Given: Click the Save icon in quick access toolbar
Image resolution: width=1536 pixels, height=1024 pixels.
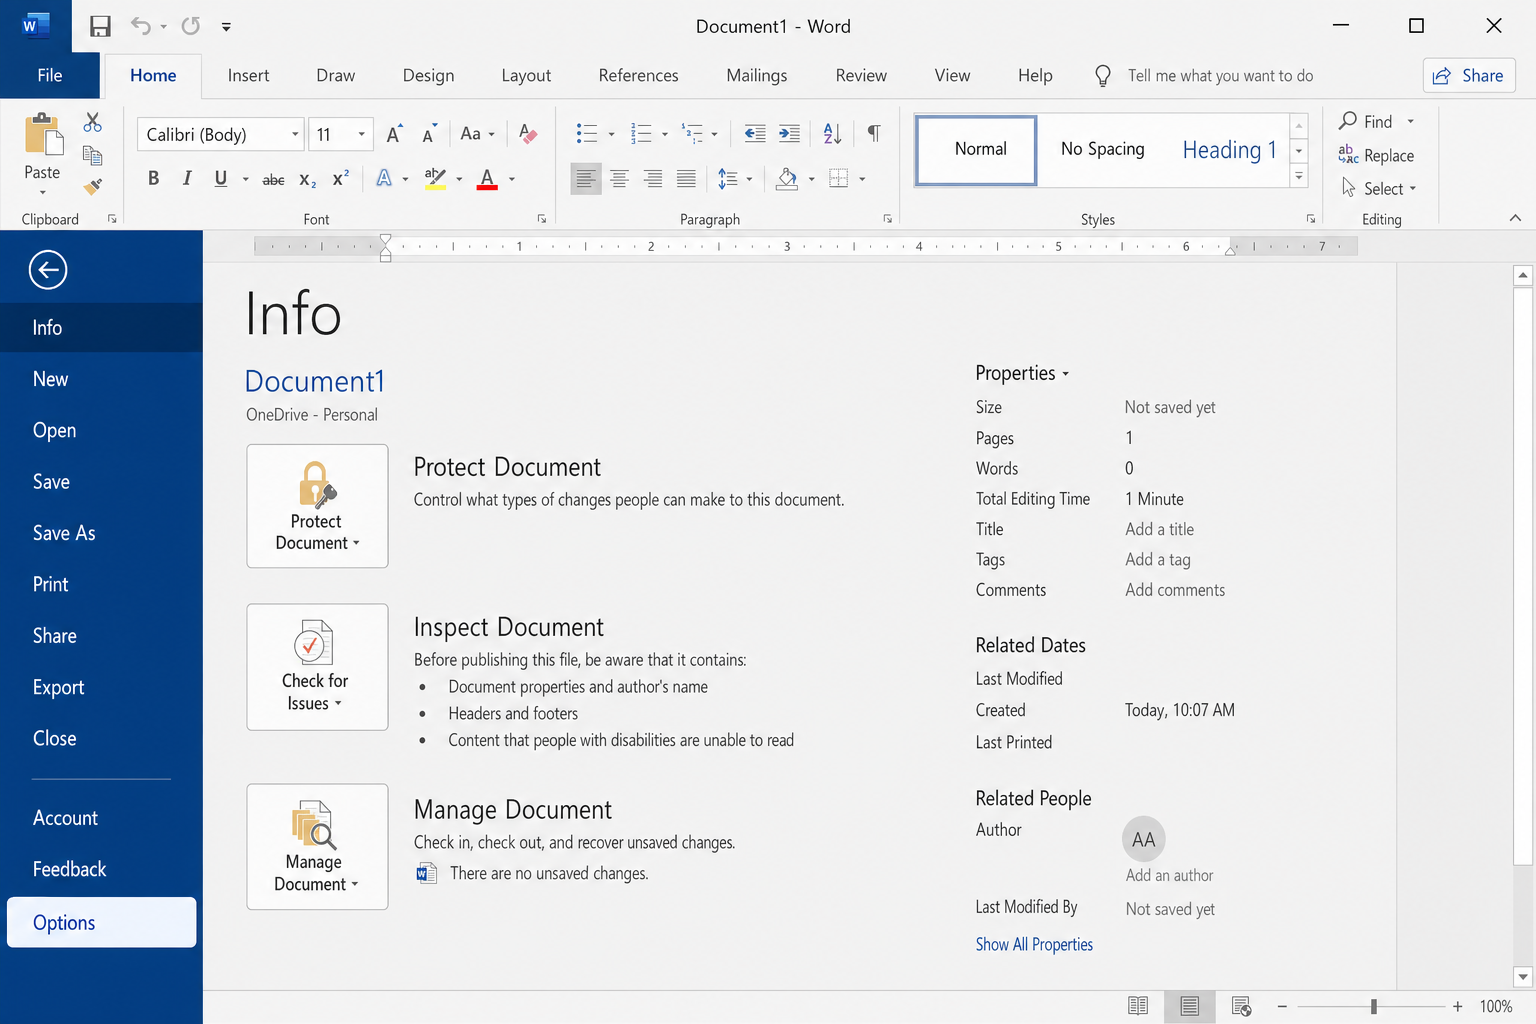Looking at the screenshot, I should click(100, 26).
